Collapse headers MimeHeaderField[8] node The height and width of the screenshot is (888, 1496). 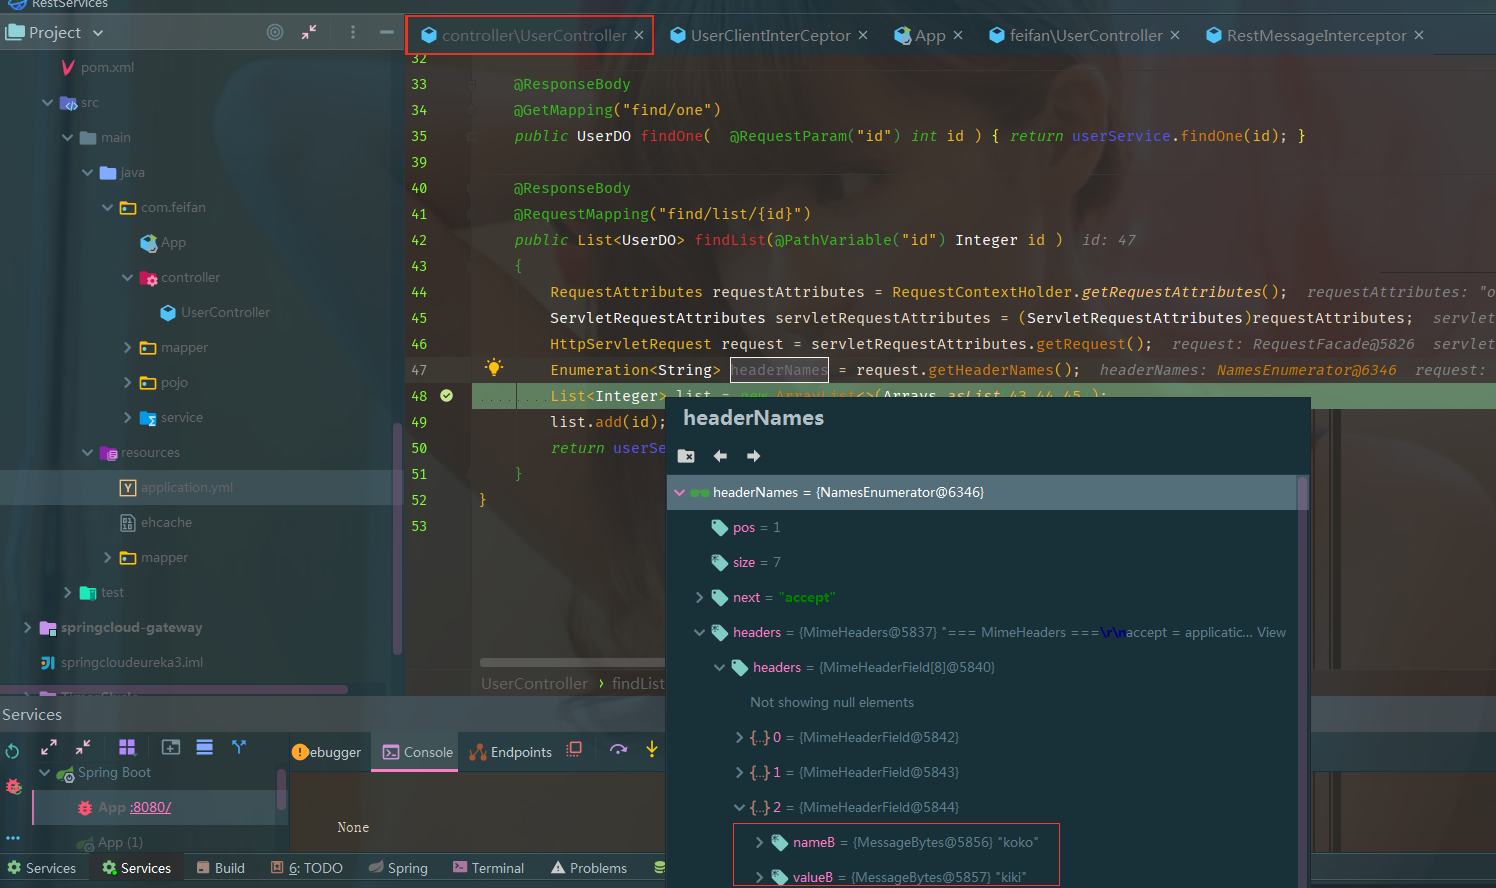[x=720, y=667]
